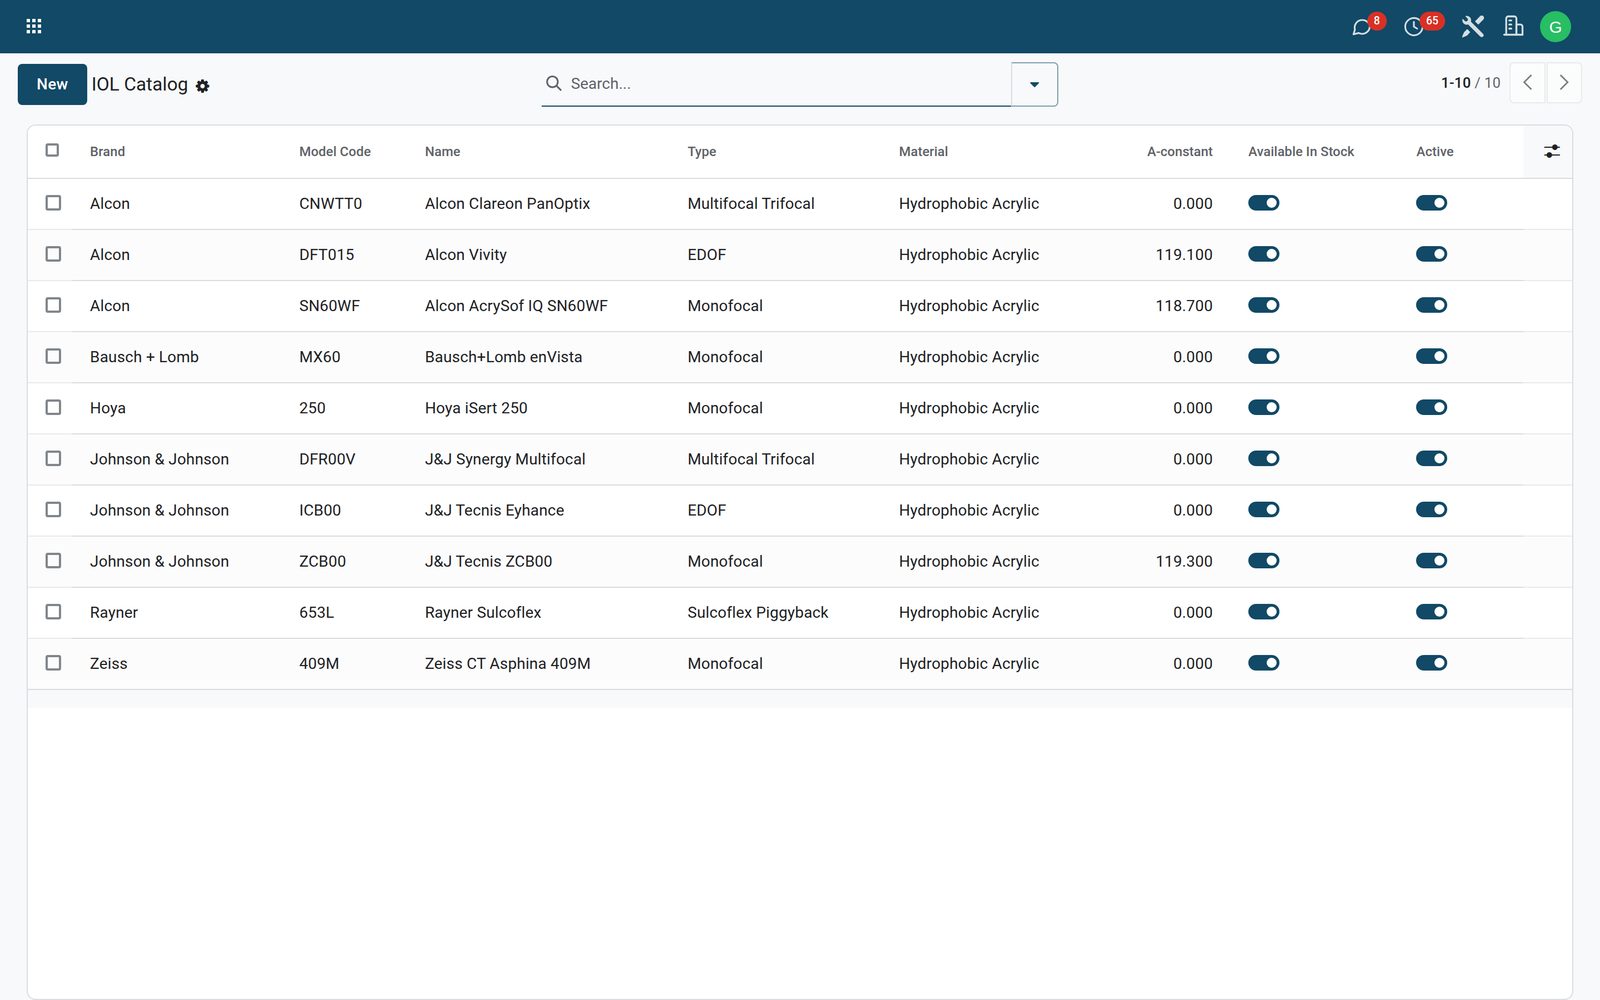Sort by the Type column header
The image size is (1600, 1000).
702,152
